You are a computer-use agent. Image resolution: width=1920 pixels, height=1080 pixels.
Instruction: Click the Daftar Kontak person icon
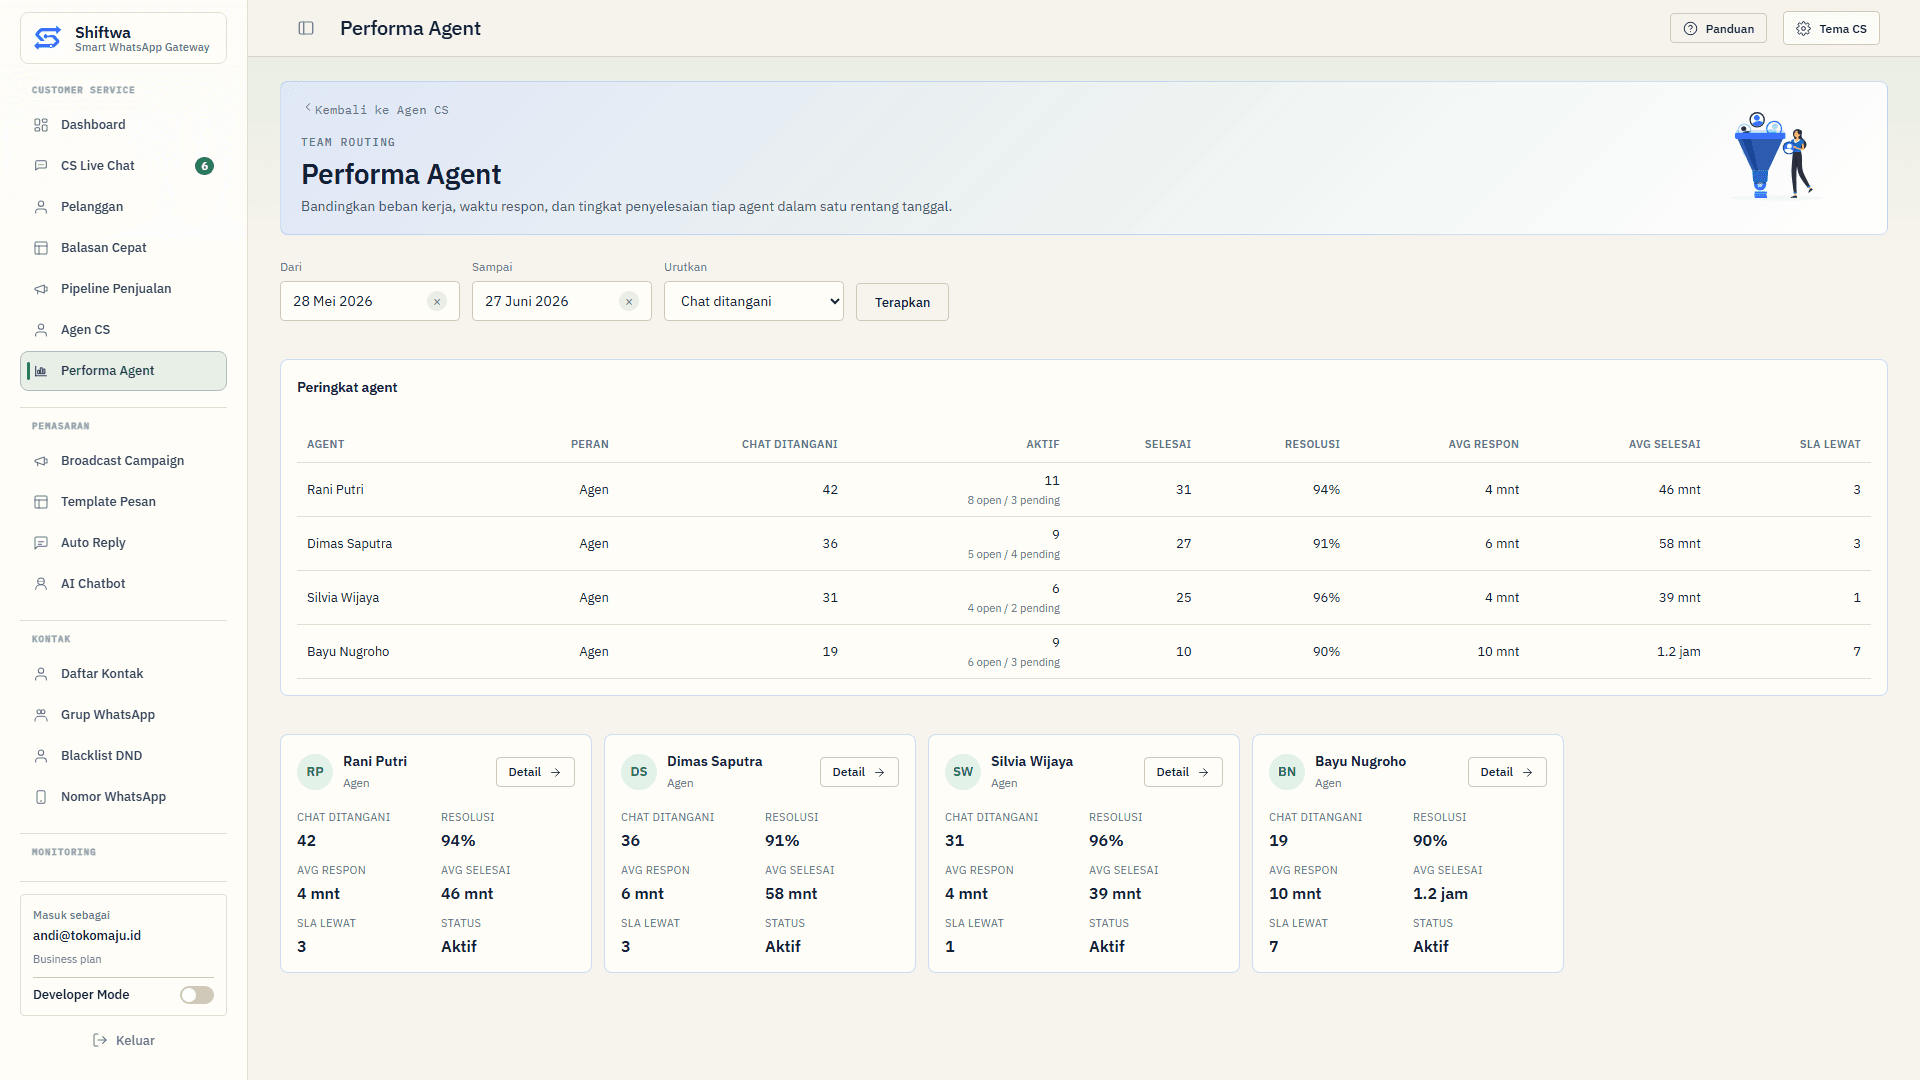click(x=41, y=674)
